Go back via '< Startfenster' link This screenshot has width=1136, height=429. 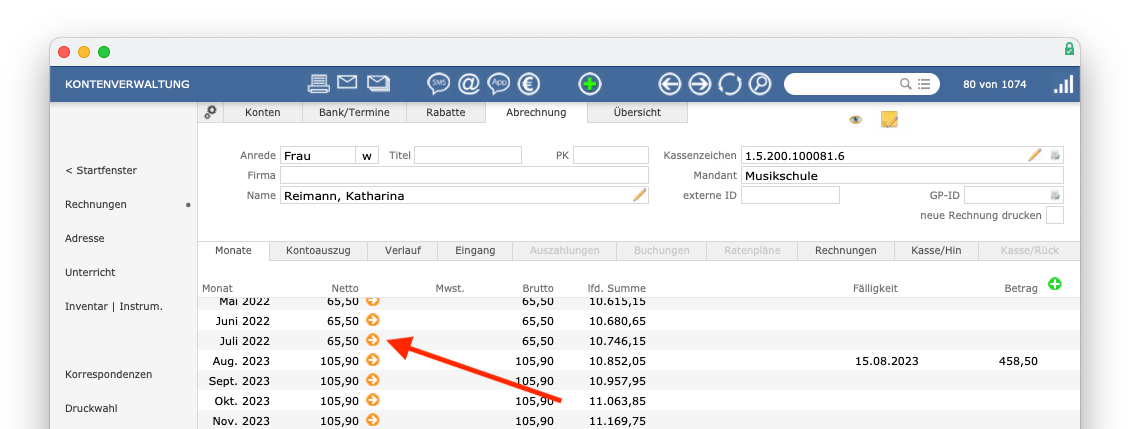tap(101, 170)
